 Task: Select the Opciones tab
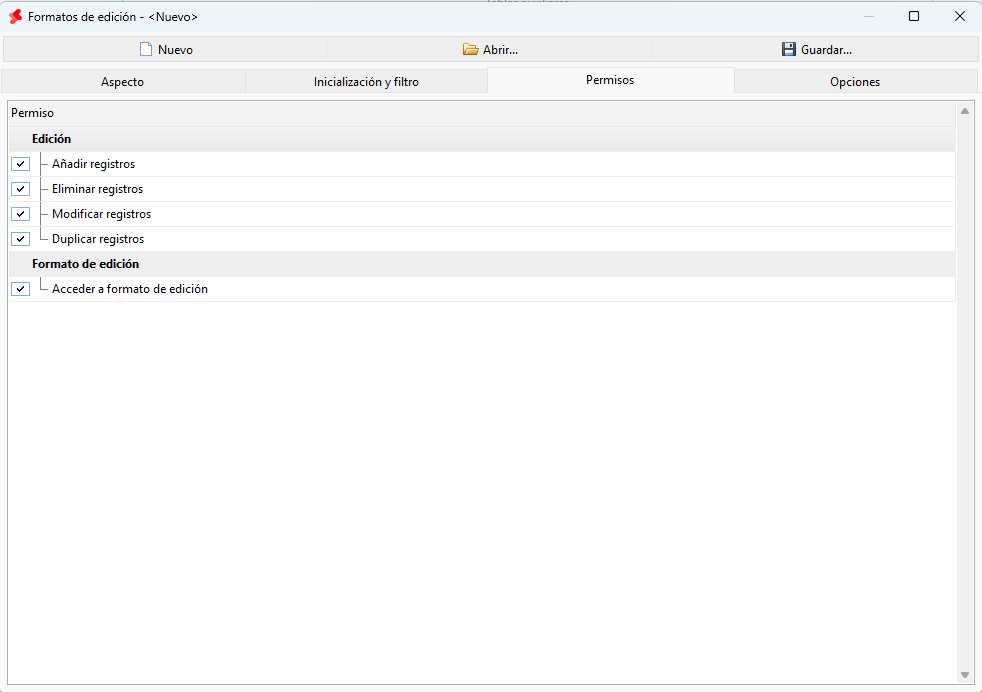point(855,82)
